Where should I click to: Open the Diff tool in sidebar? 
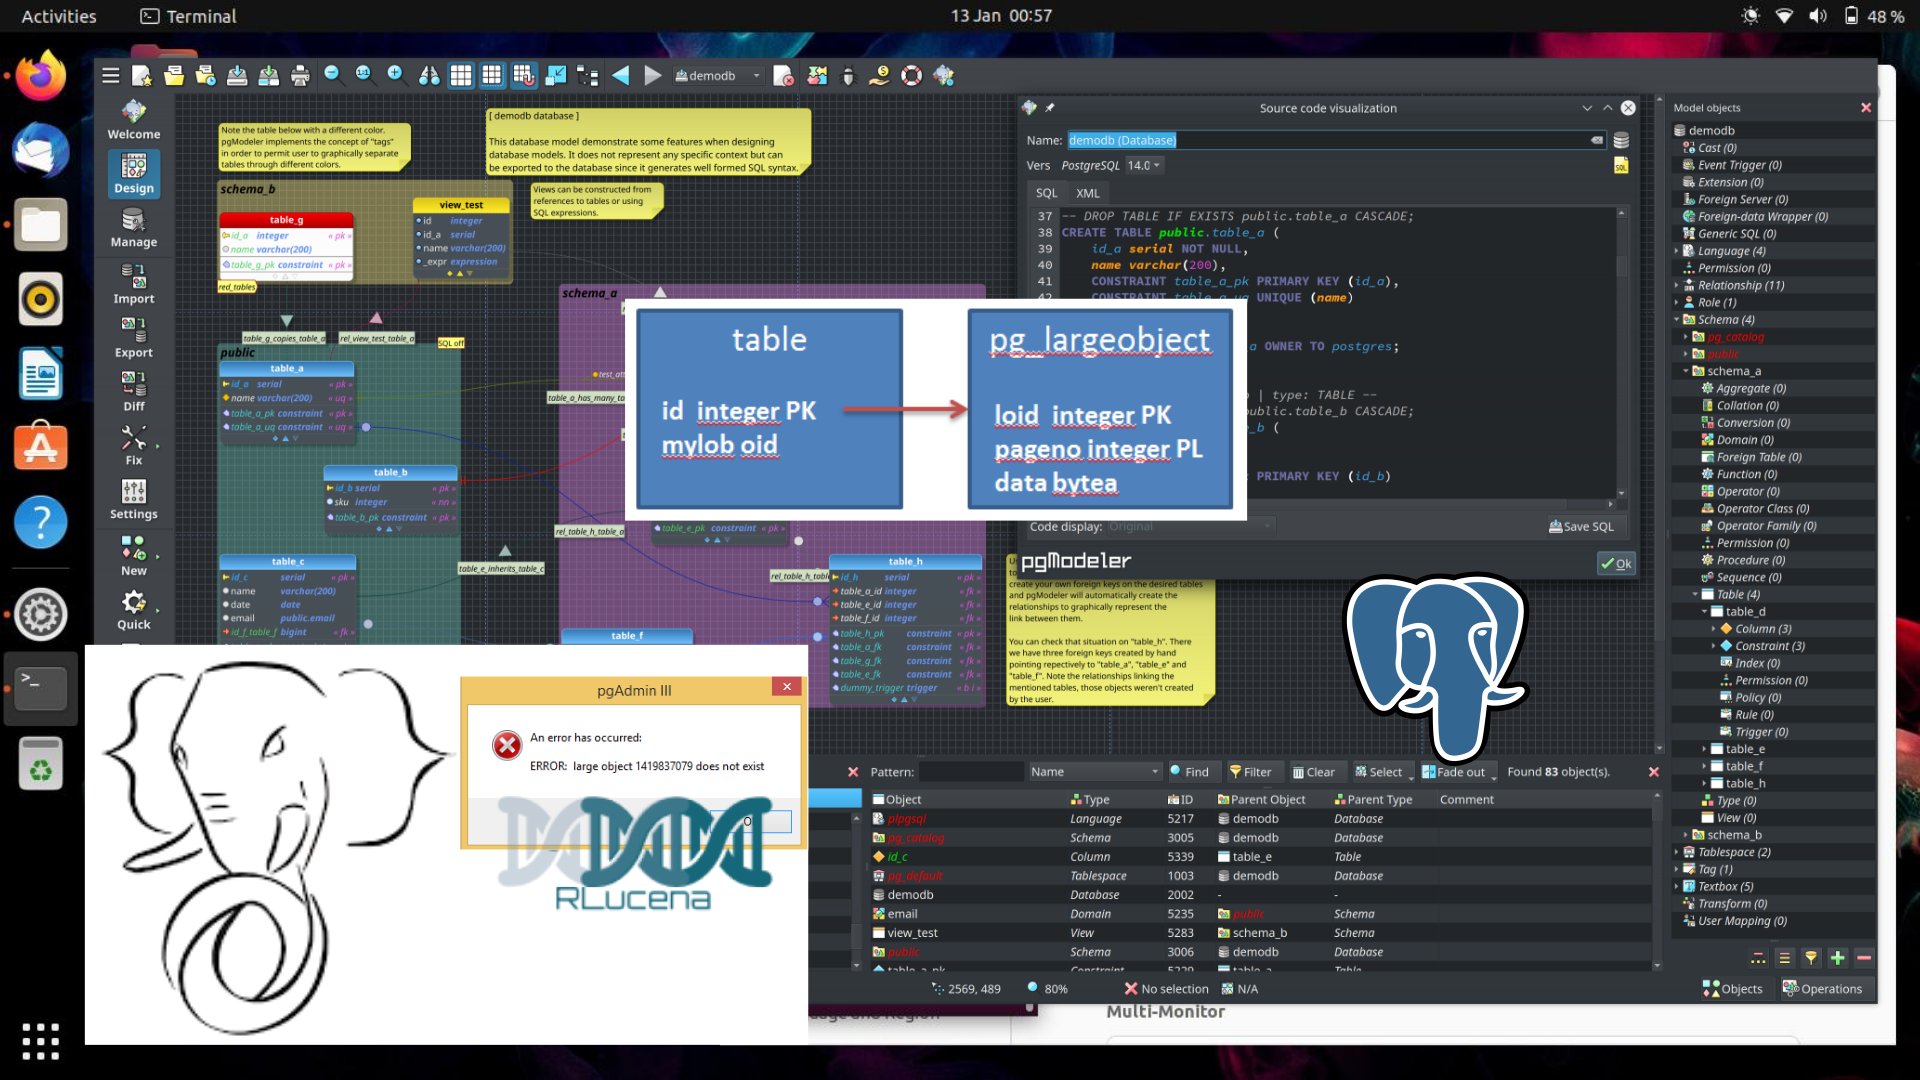(x=134, y=392)
